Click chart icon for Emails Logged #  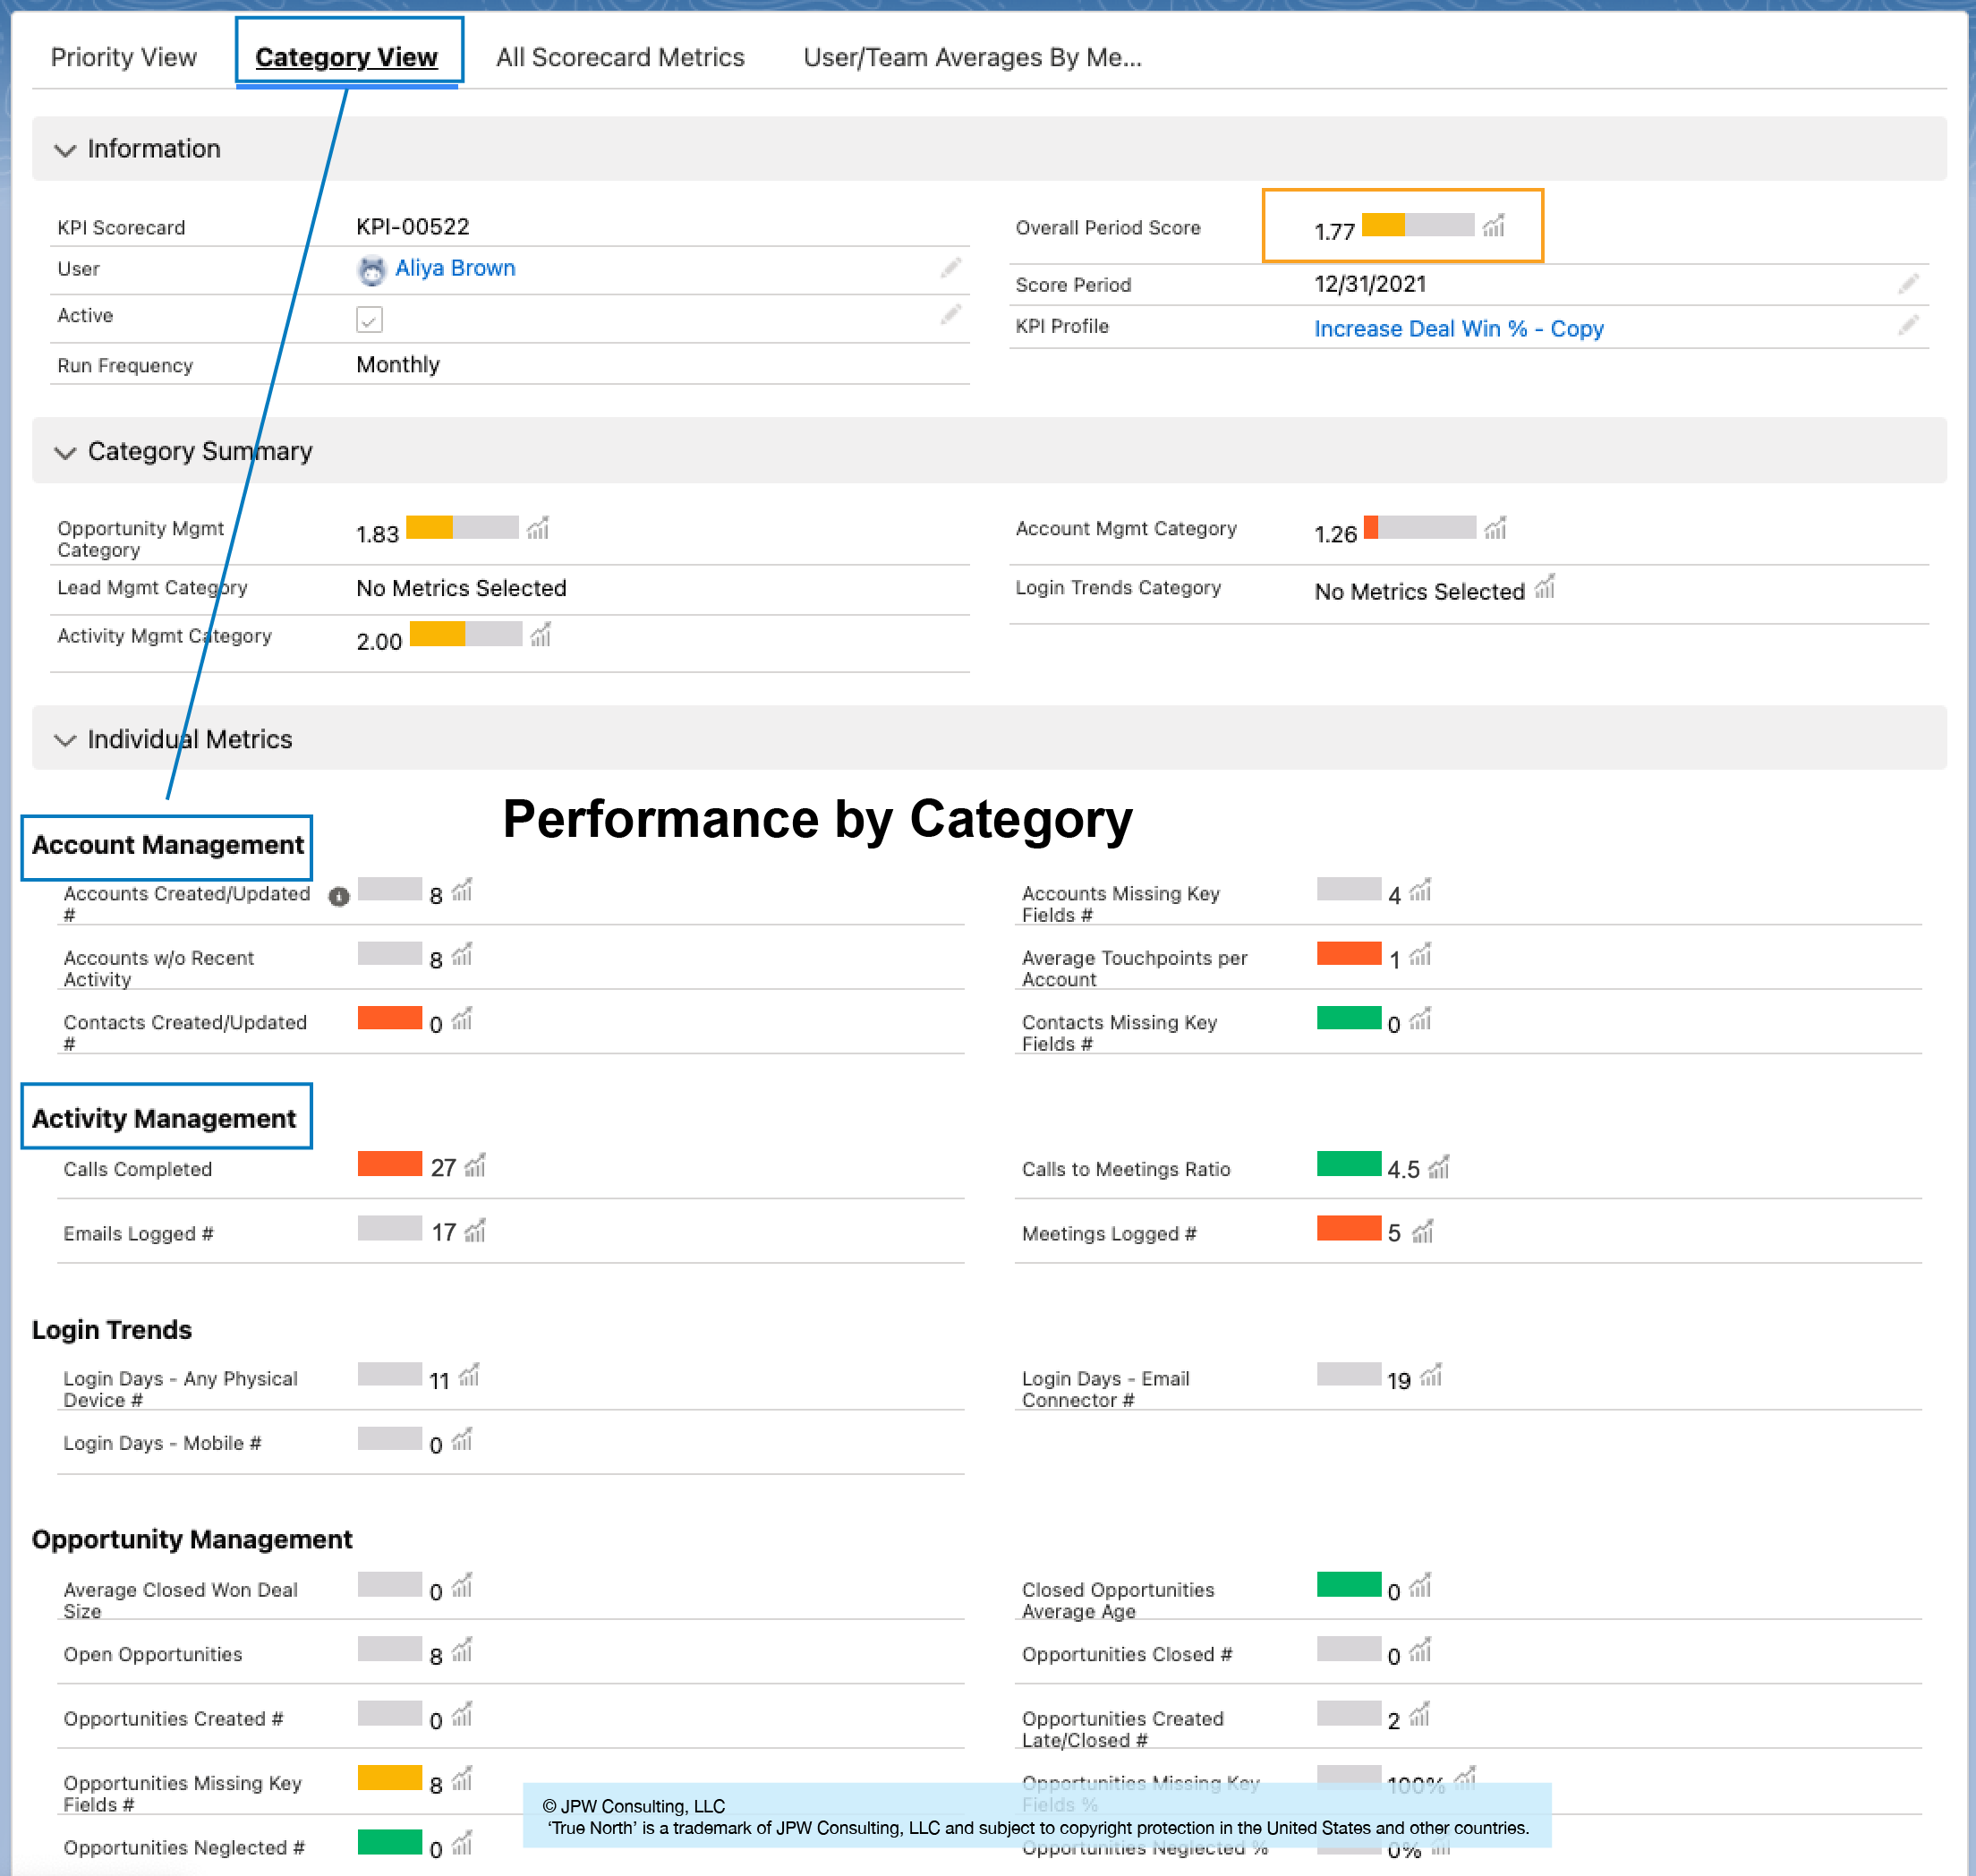tap(475, 1230)
